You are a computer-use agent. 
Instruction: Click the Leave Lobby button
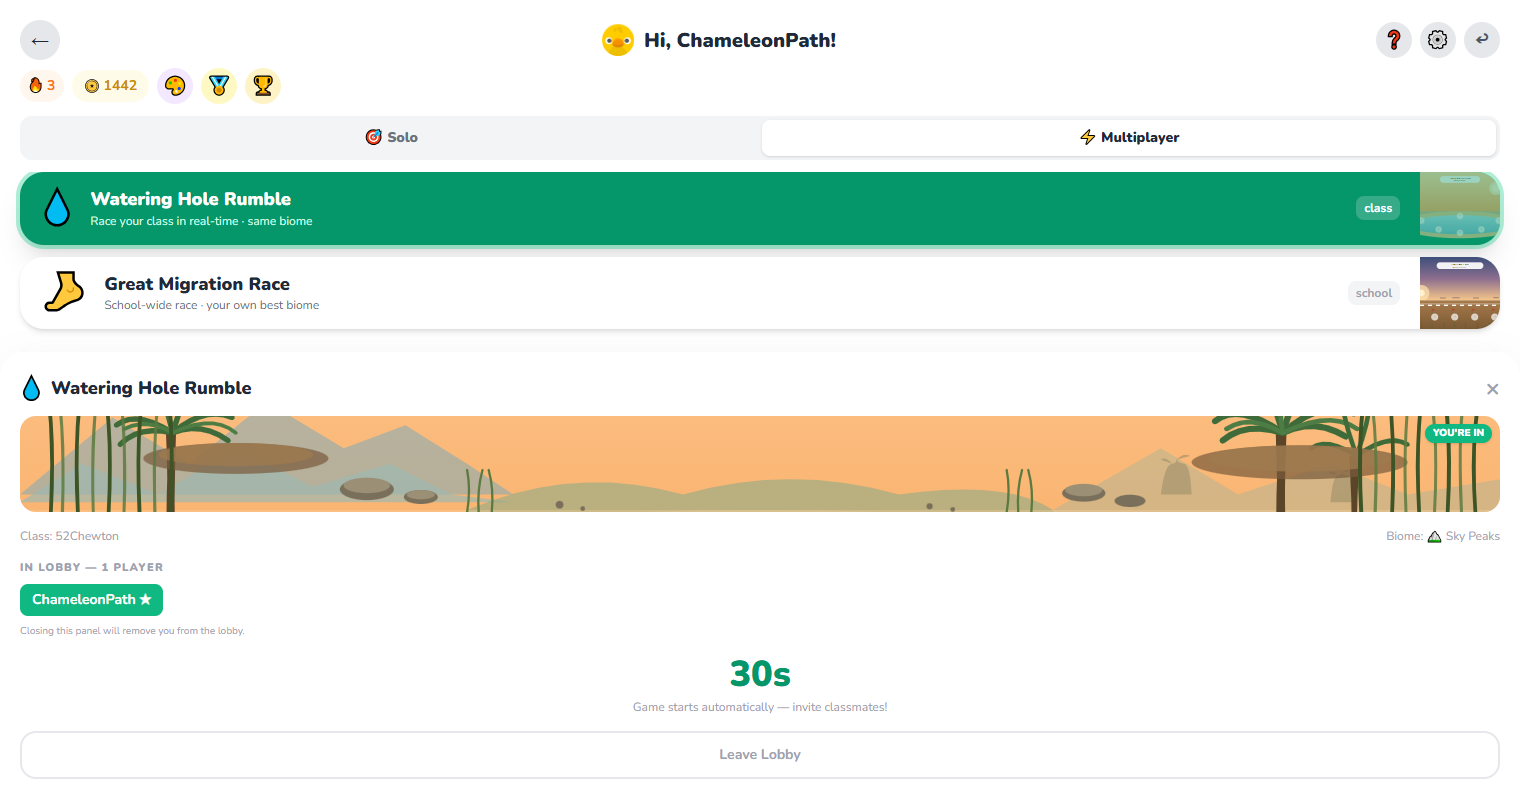(760, 755)
